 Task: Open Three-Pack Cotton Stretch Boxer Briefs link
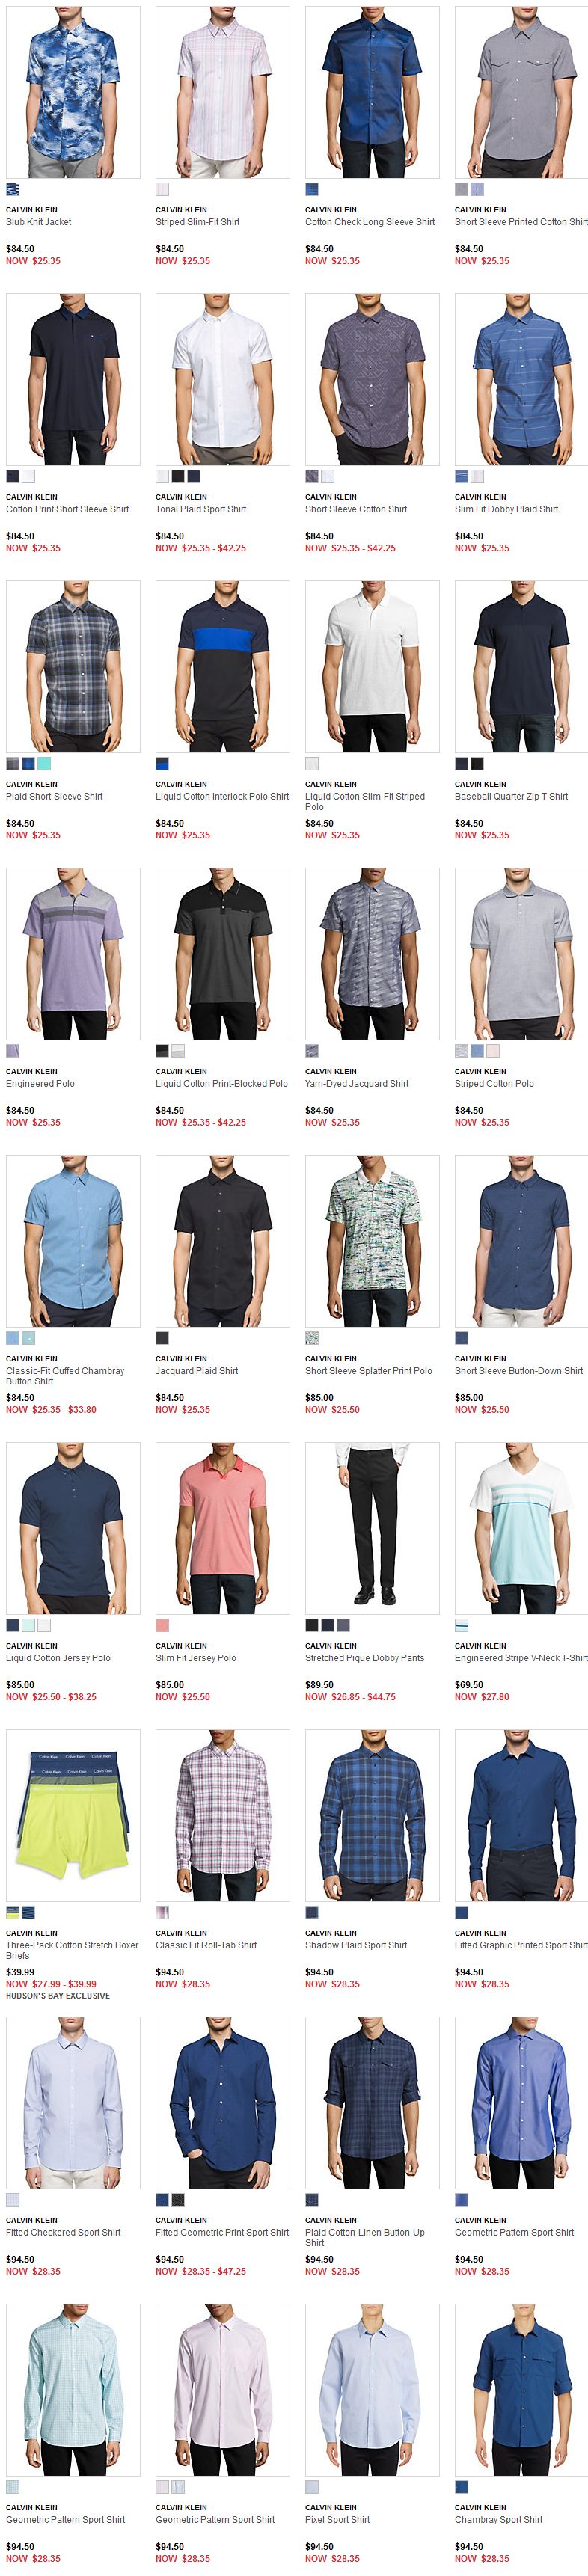pyautogui.click(x=72, y=1950)
